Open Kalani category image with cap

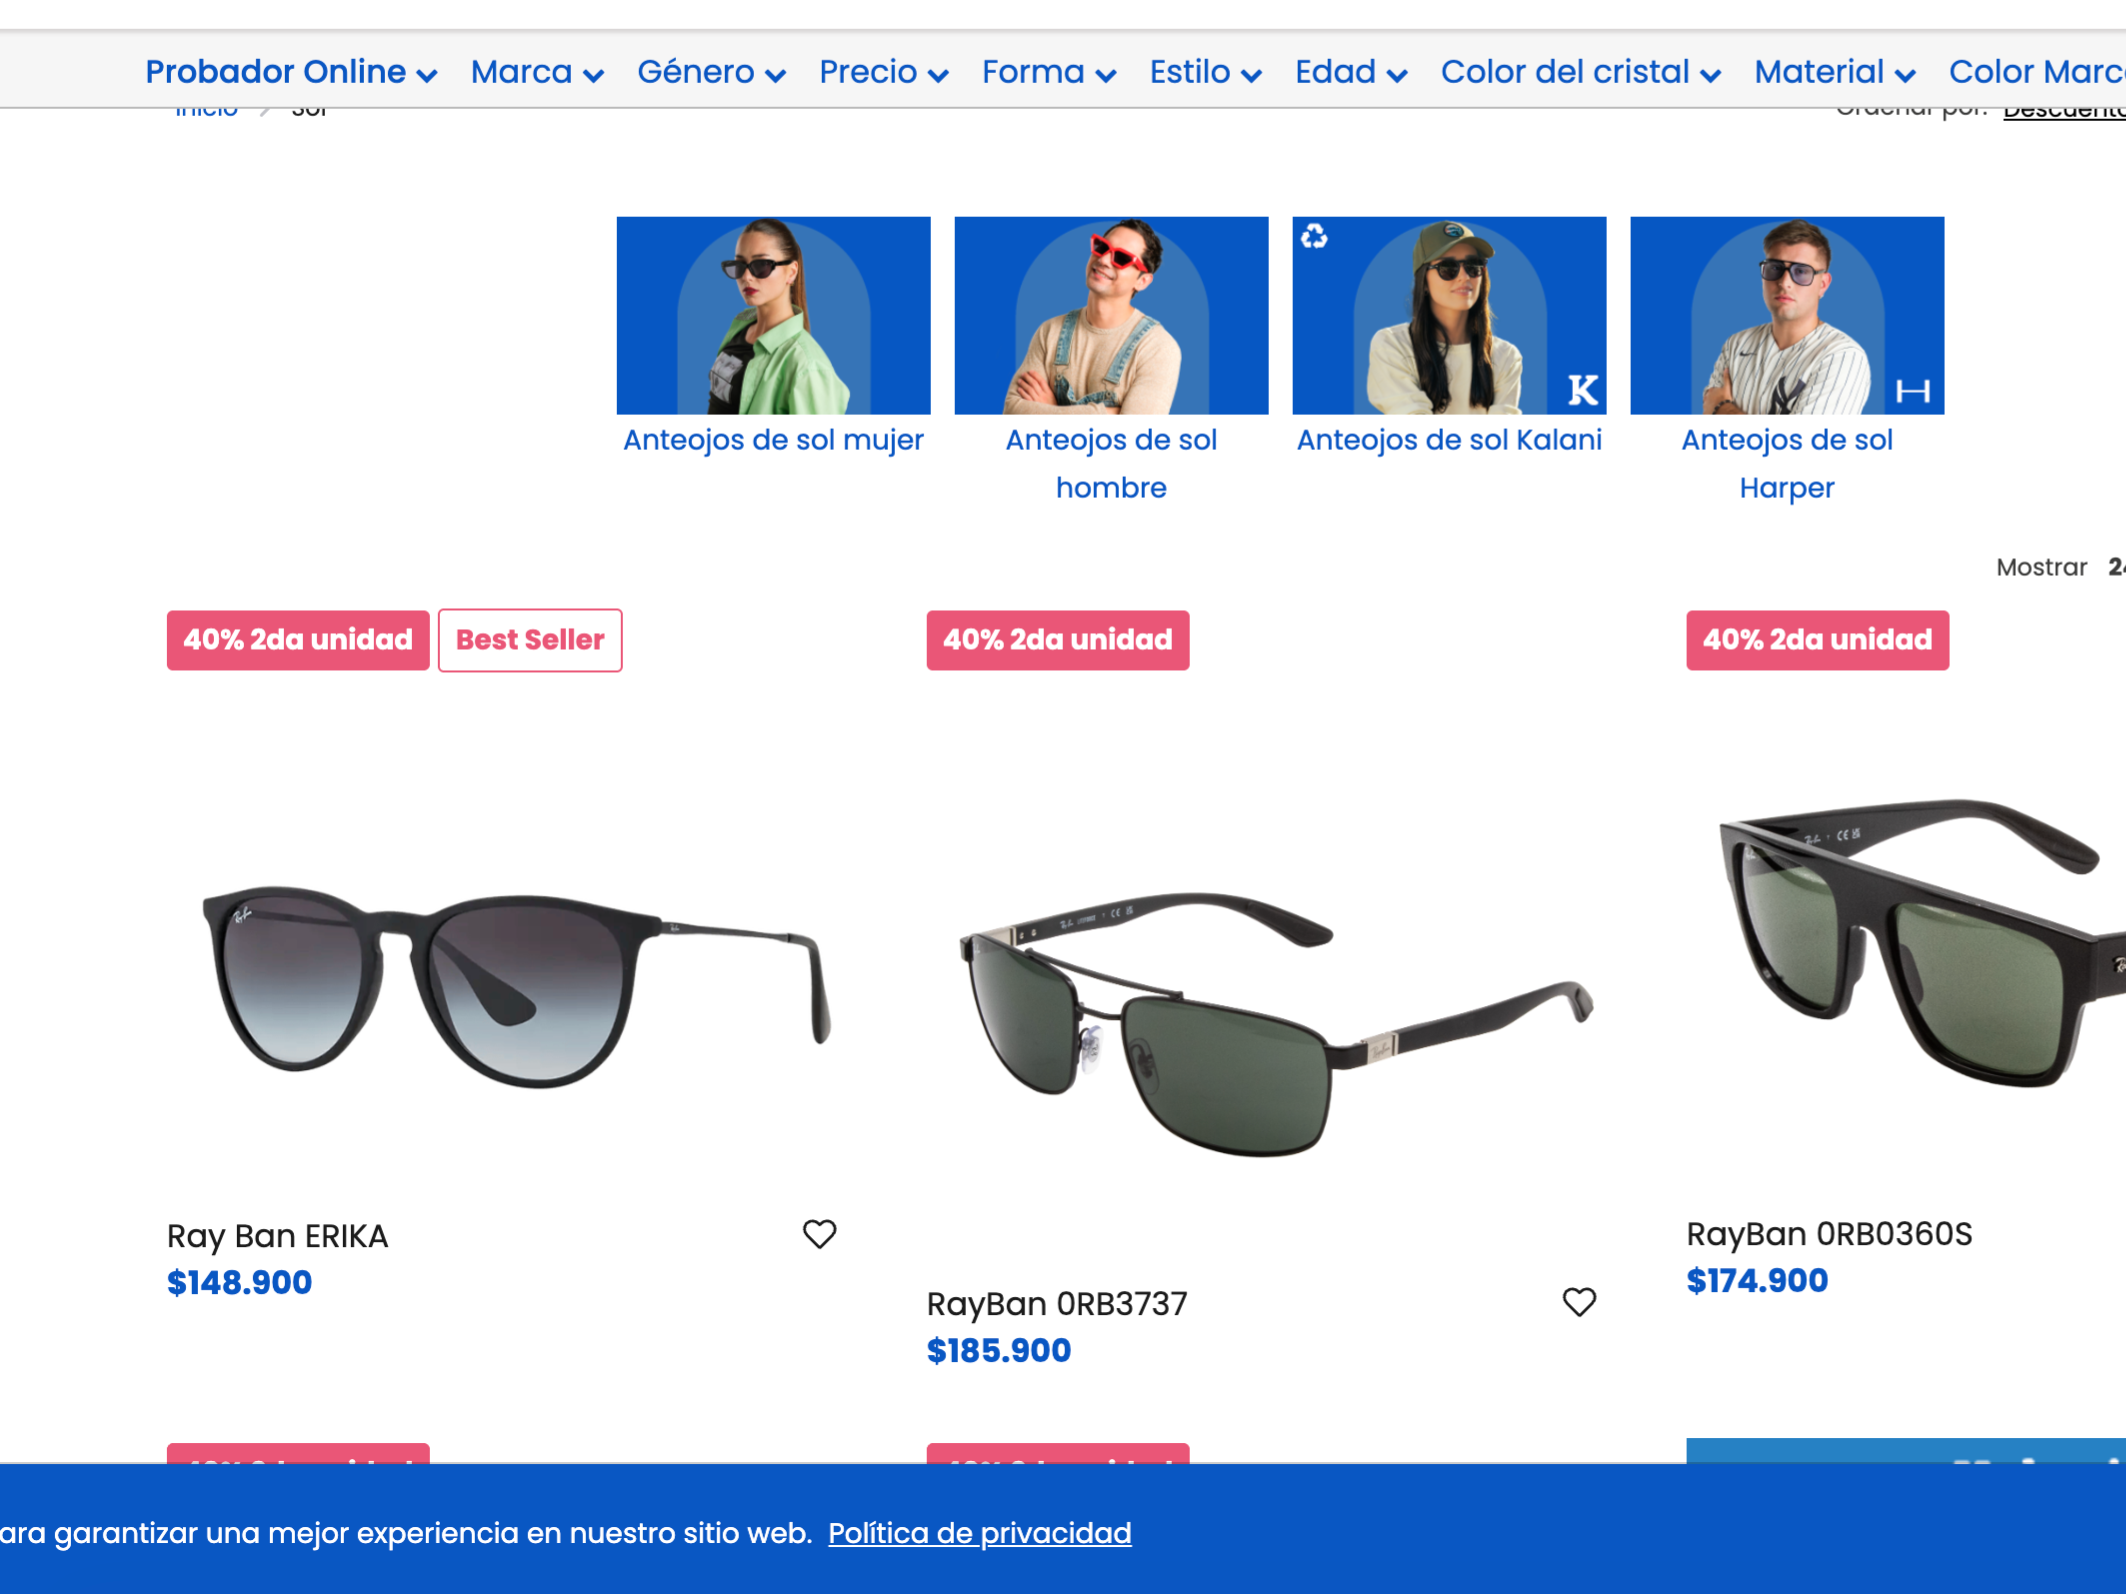point(1449,315)
